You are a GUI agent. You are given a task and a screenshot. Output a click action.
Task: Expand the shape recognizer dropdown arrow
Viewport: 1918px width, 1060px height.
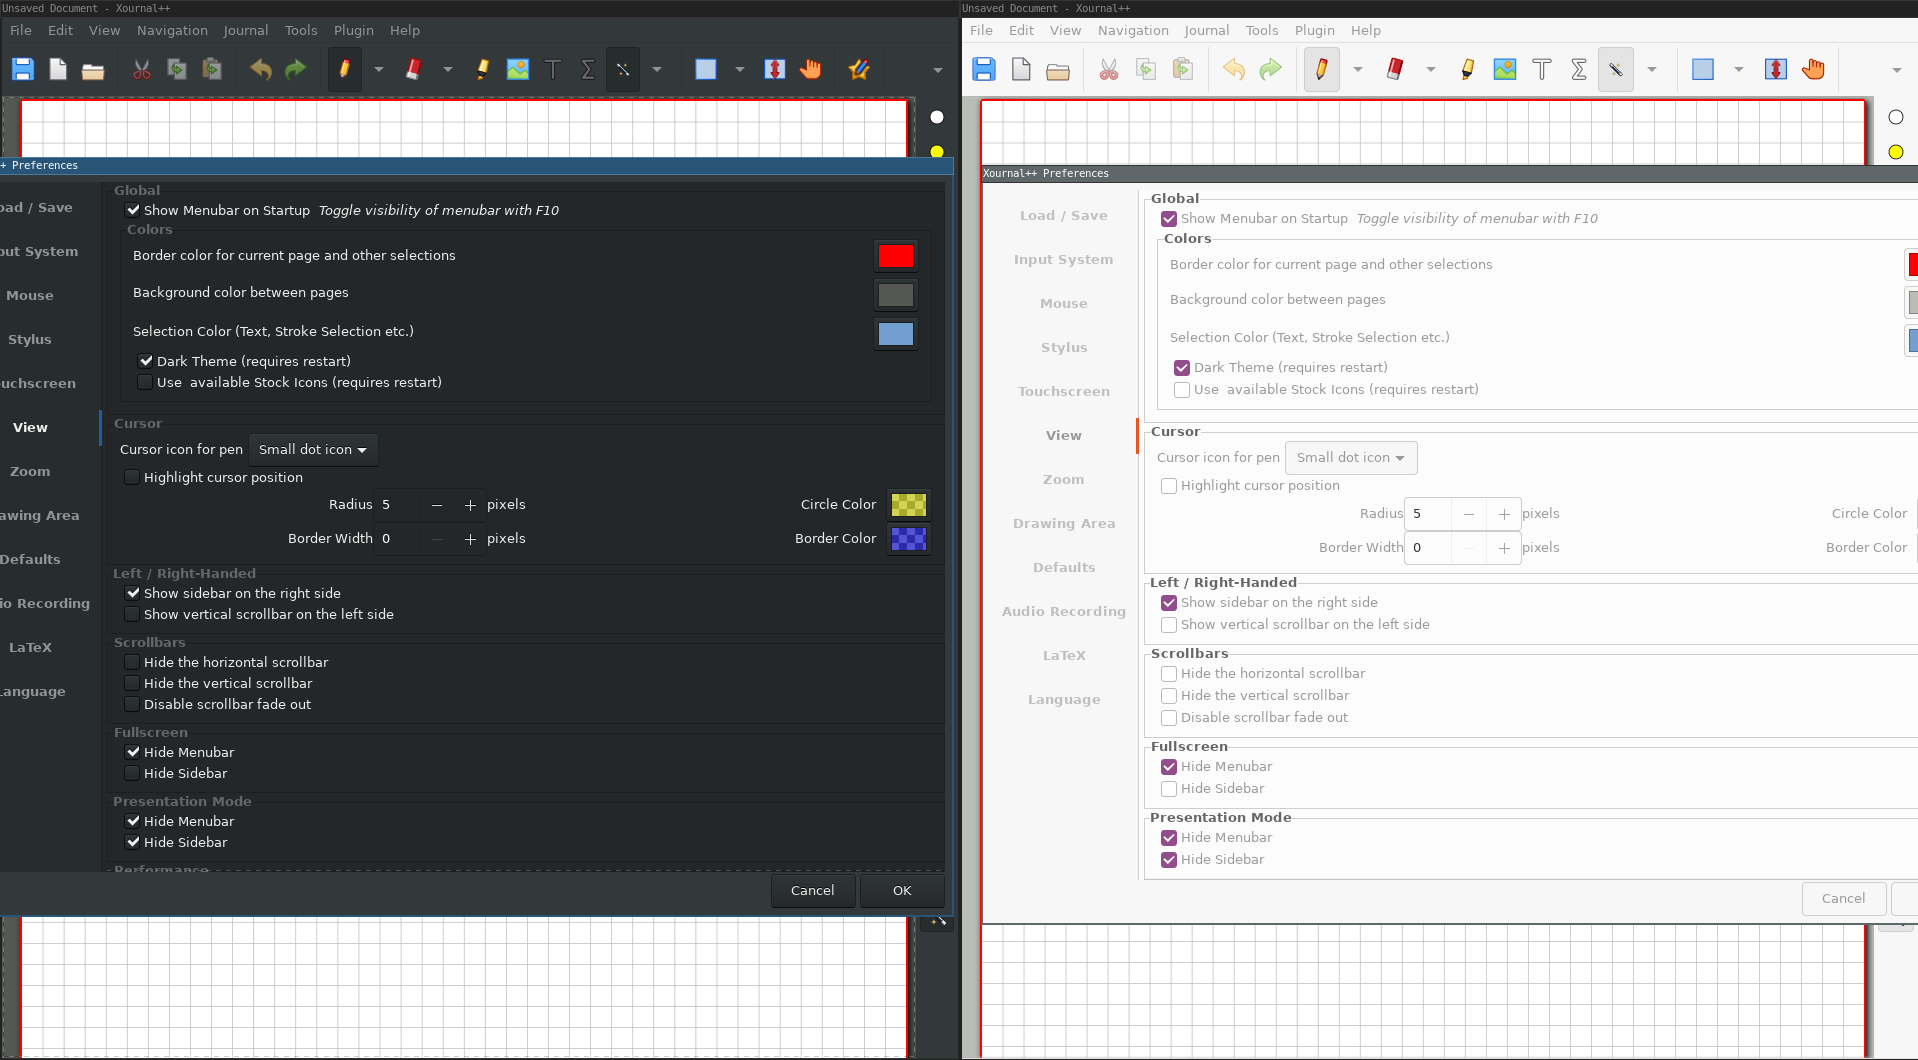coord(656,70)
